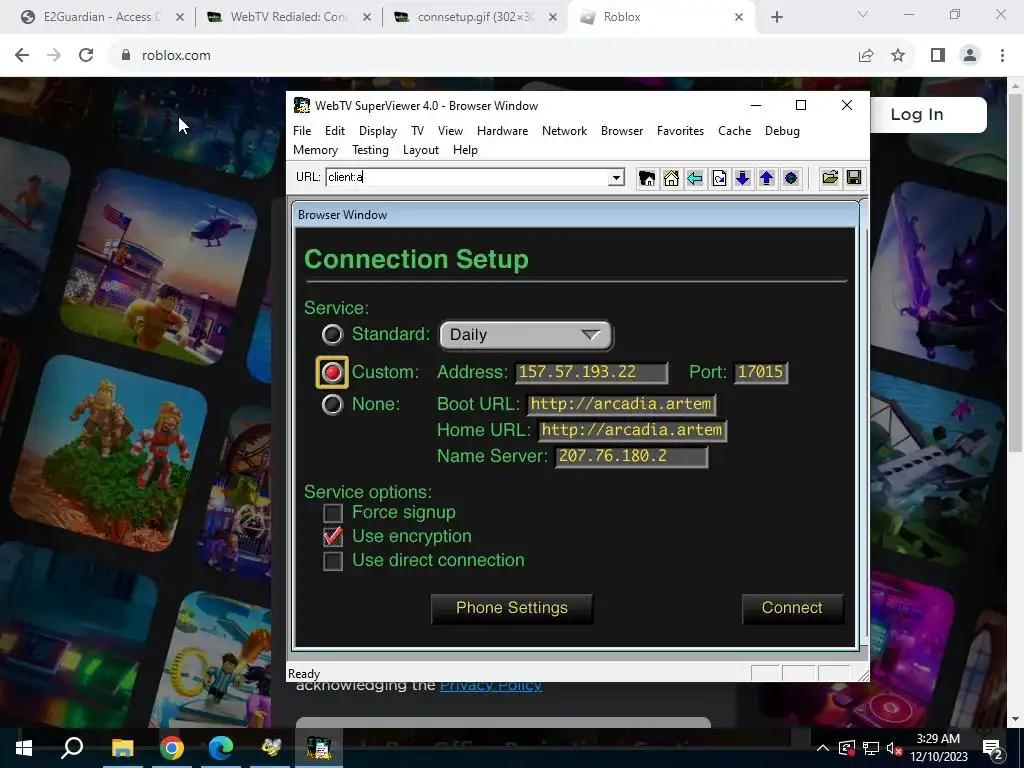The width and height of the screenshot is (1024, 768).
Task: Open the Network menu
Action: 564,131
